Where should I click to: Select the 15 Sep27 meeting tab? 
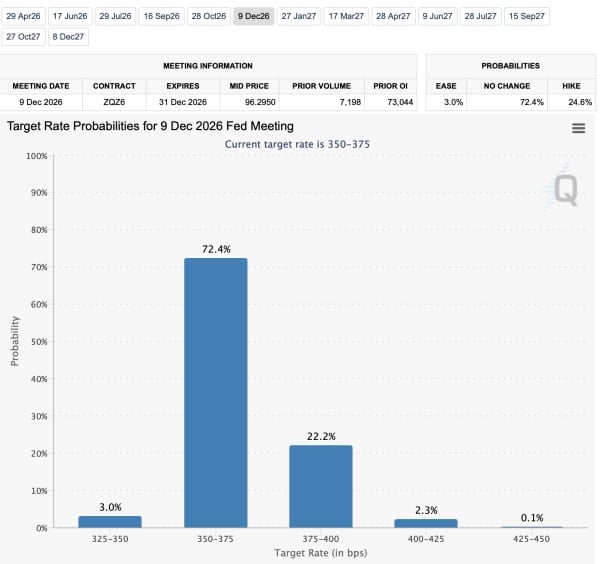click(x=527, y=16)
